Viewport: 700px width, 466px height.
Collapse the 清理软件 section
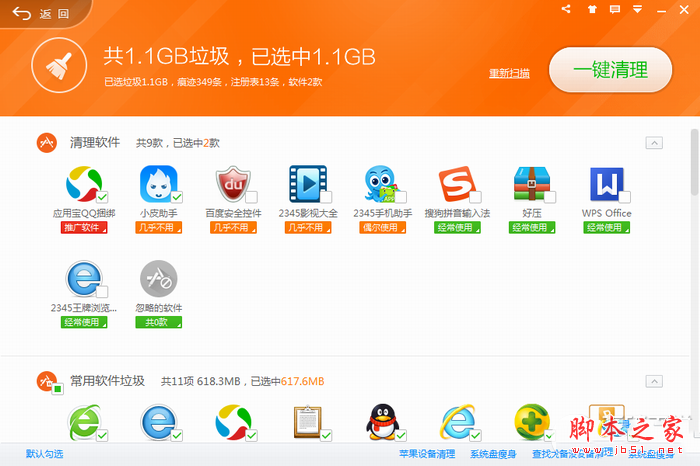654,143
